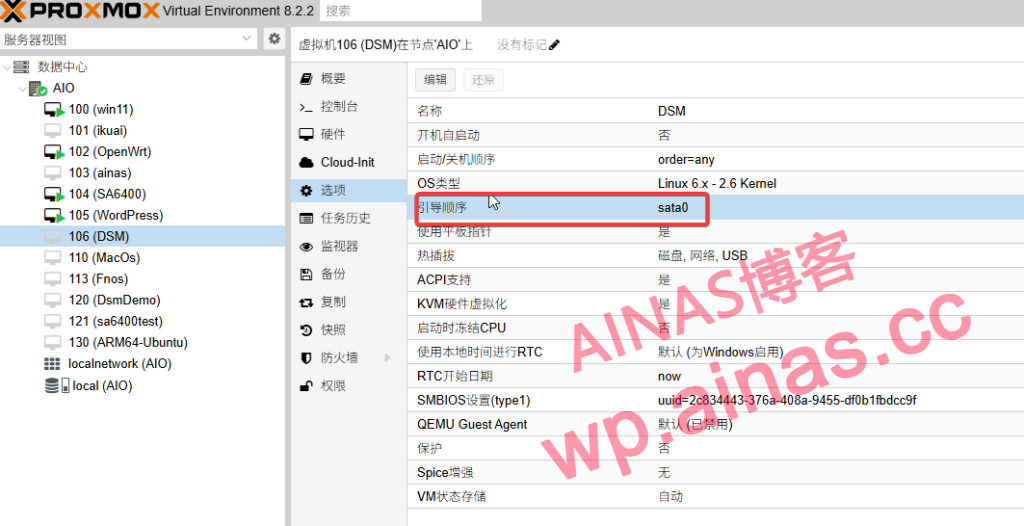1024x526 pixels.
Task: Open the server view gear settings
Action: point(274,39)
